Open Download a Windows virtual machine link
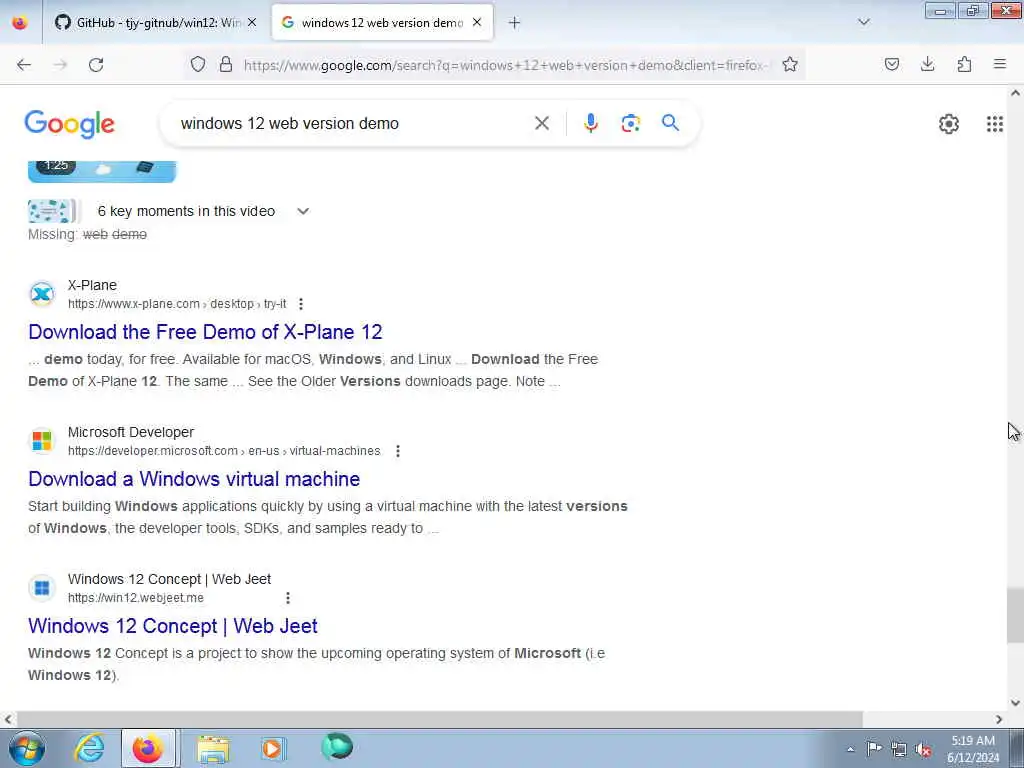This screenshot has height=768, width=1024. 194,479
